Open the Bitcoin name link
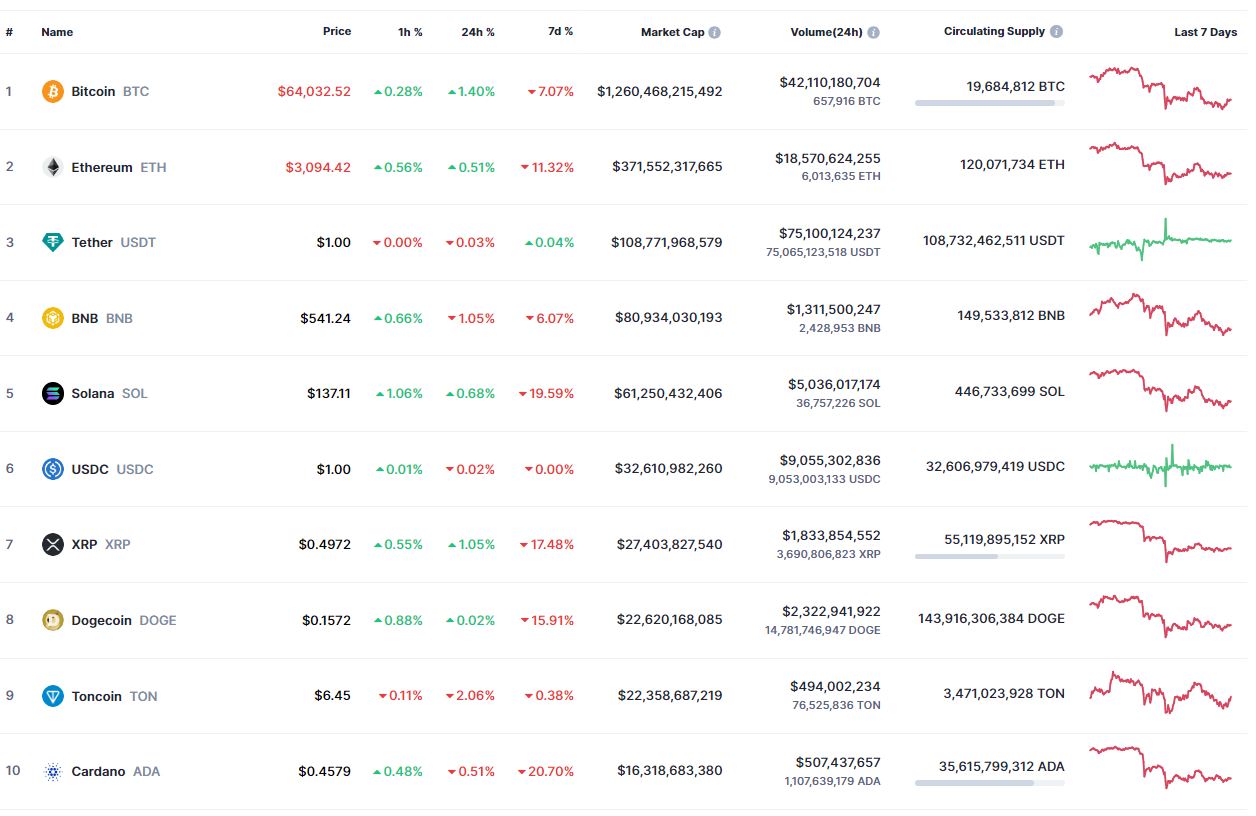The height and width of the screenshot is (816, 1256). pyautogui.click(x=93, y=92)
